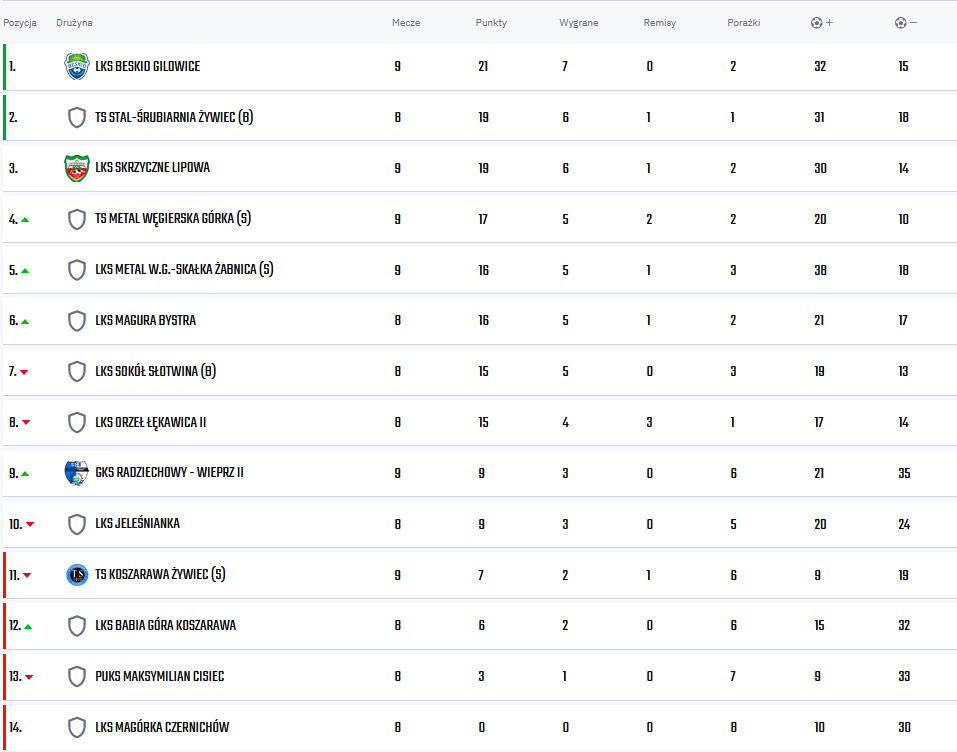Click the red down arrow at position 7
The width and height of the screenshot is (957, 752).
24,372
